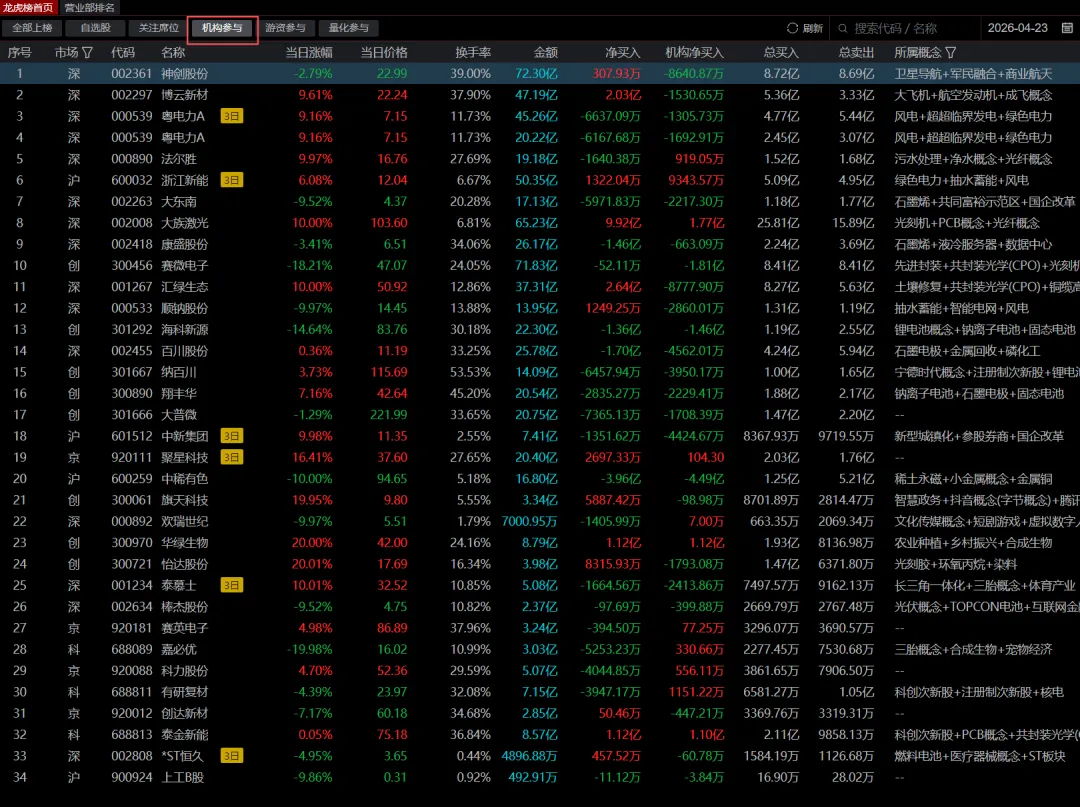The width and height of the screenshot is (1080, 807).
Task: Click stock name 中稀有色
Action: pos(185,479)
